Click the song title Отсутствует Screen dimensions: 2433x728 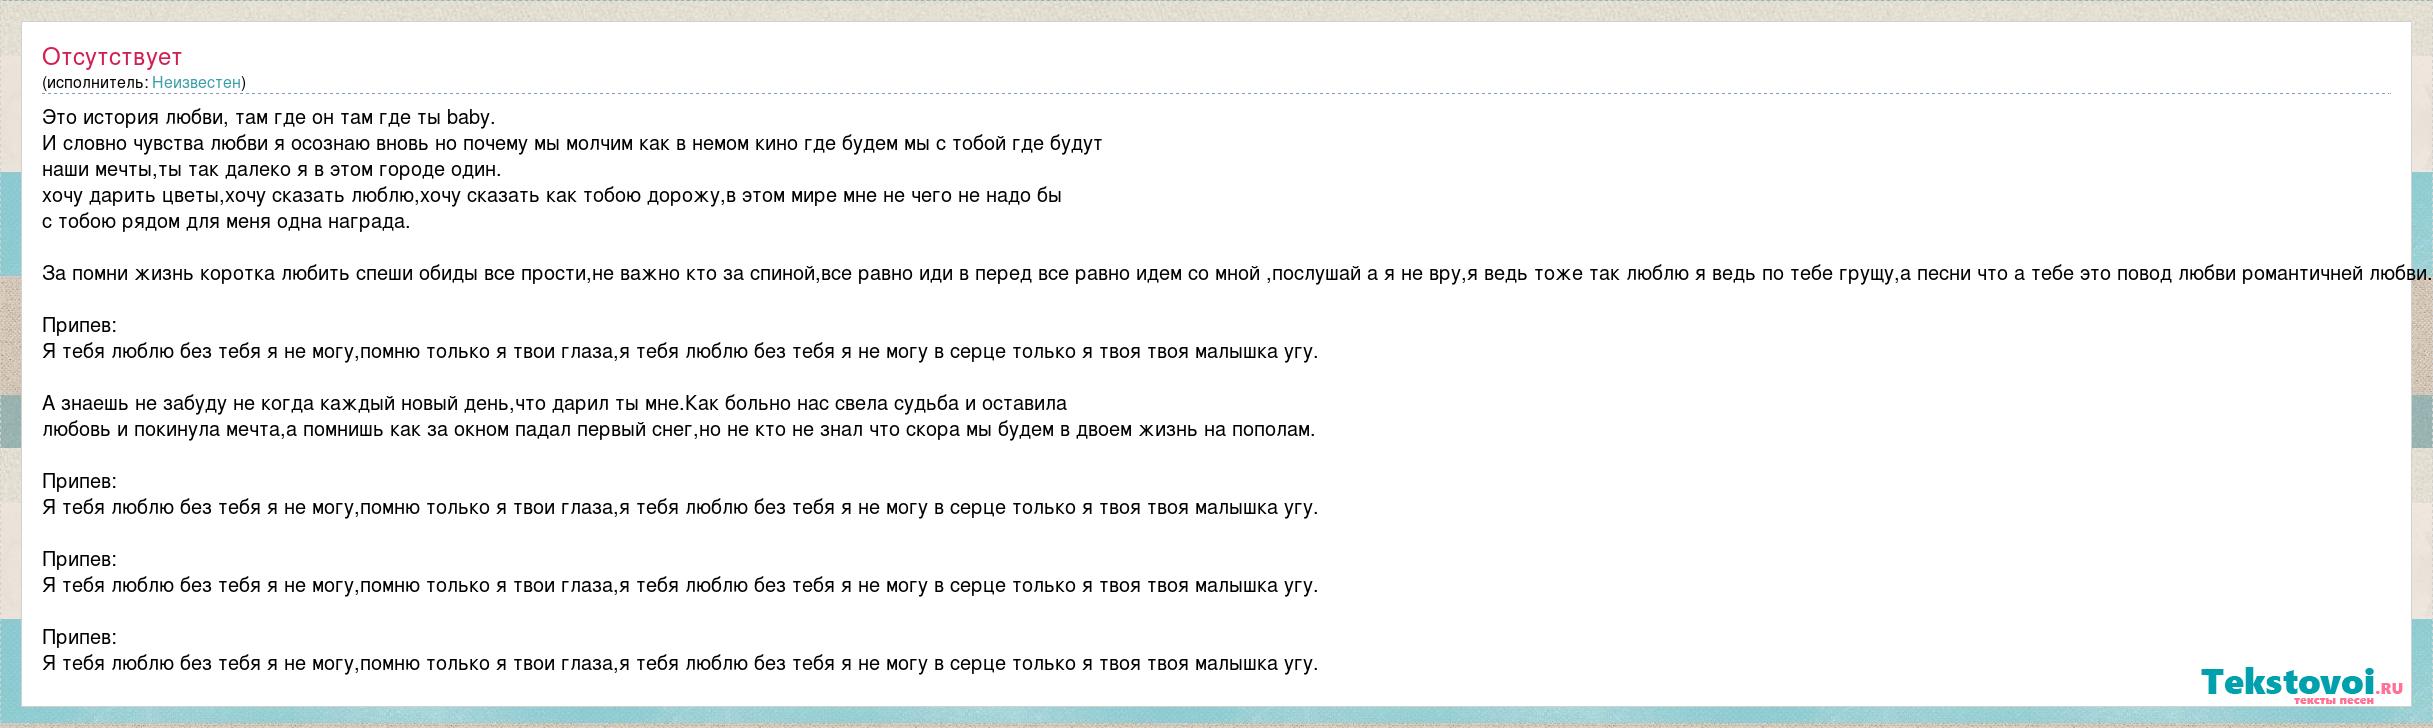pos(112,57)
